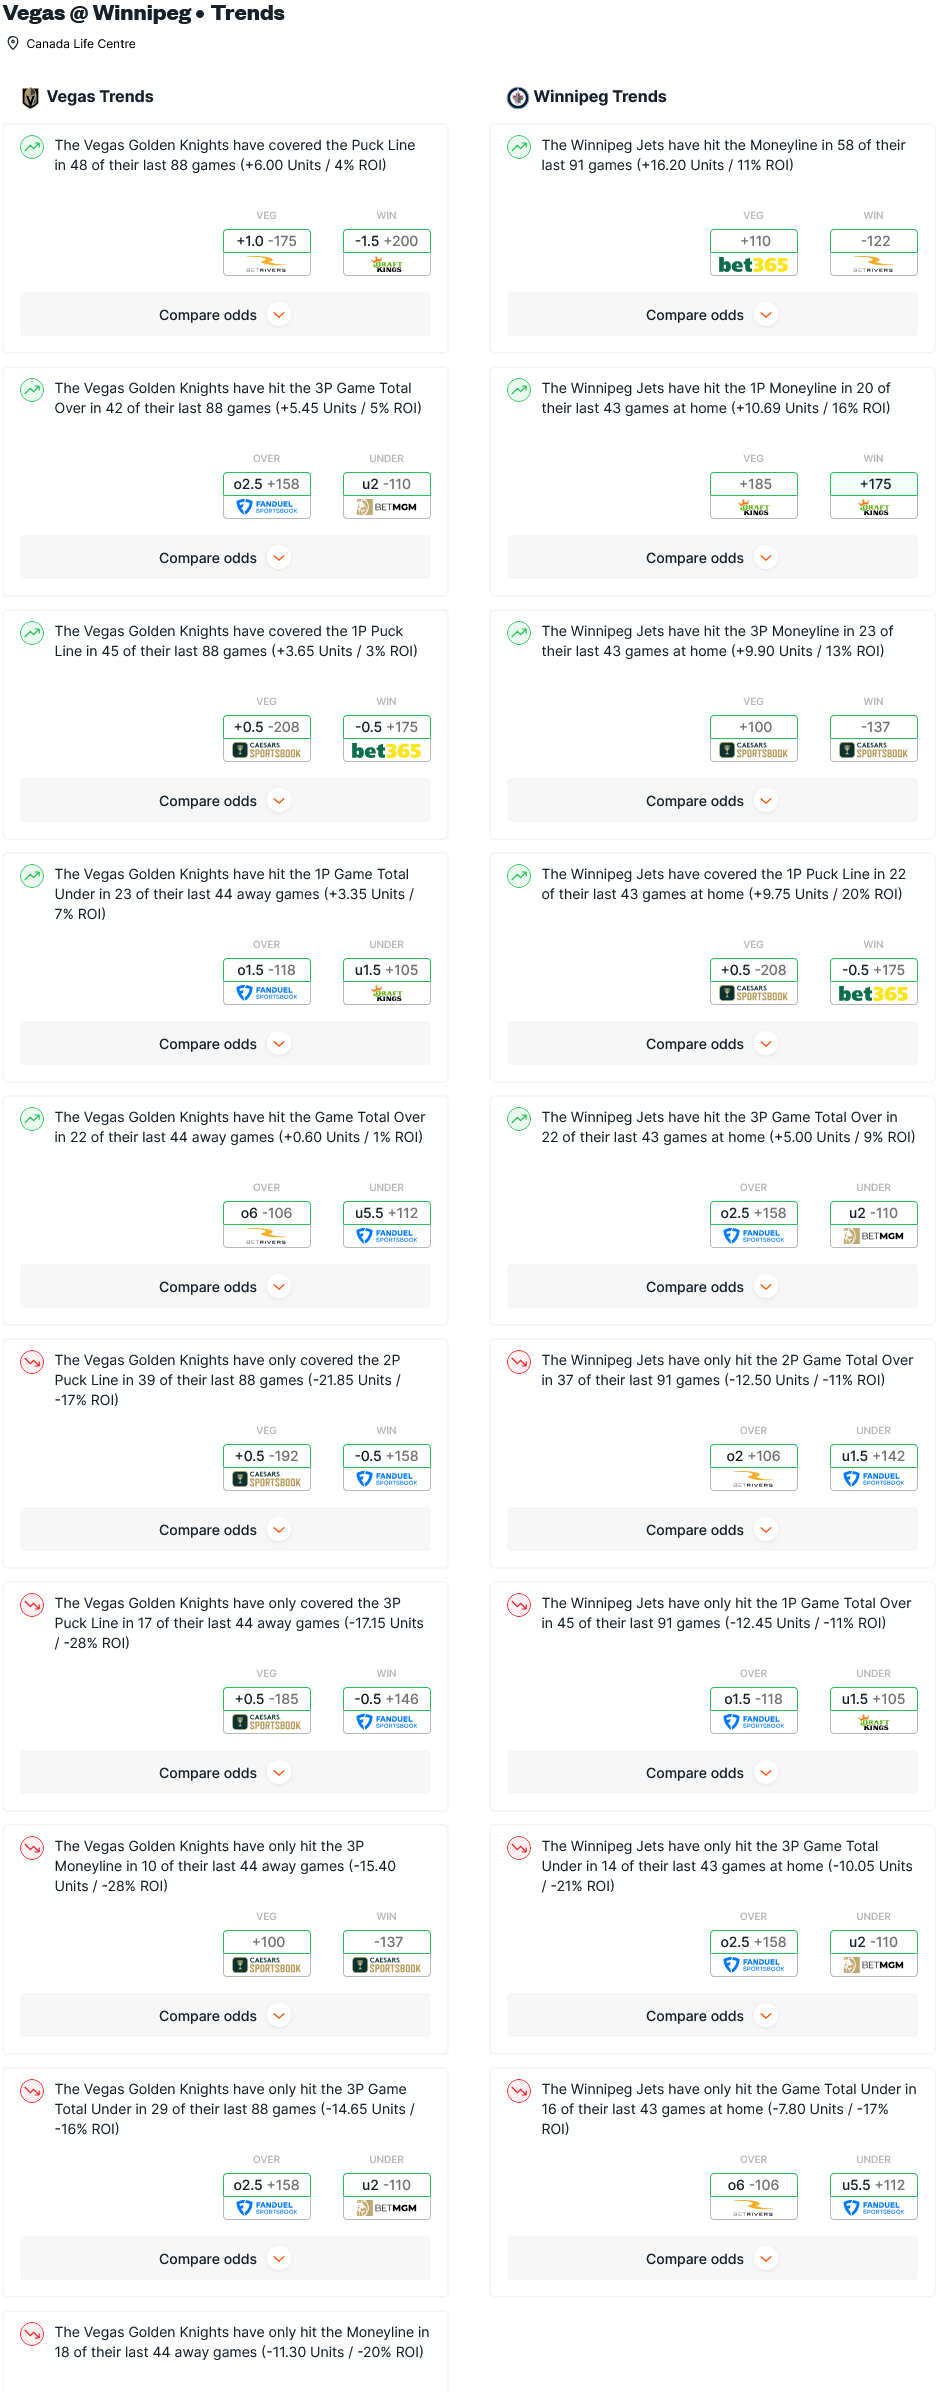The height and width of the screenshot is (2393, 938).
Task: Pick the u1.5 +142 under odds
Action: (873, 1456)
